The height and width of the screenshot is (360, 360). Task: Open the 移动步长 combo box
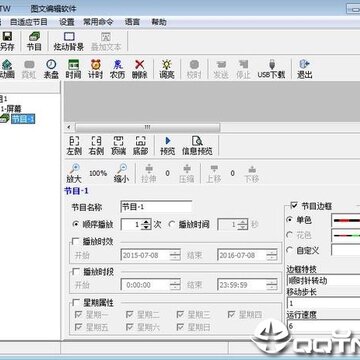click(x=323, y=303)
